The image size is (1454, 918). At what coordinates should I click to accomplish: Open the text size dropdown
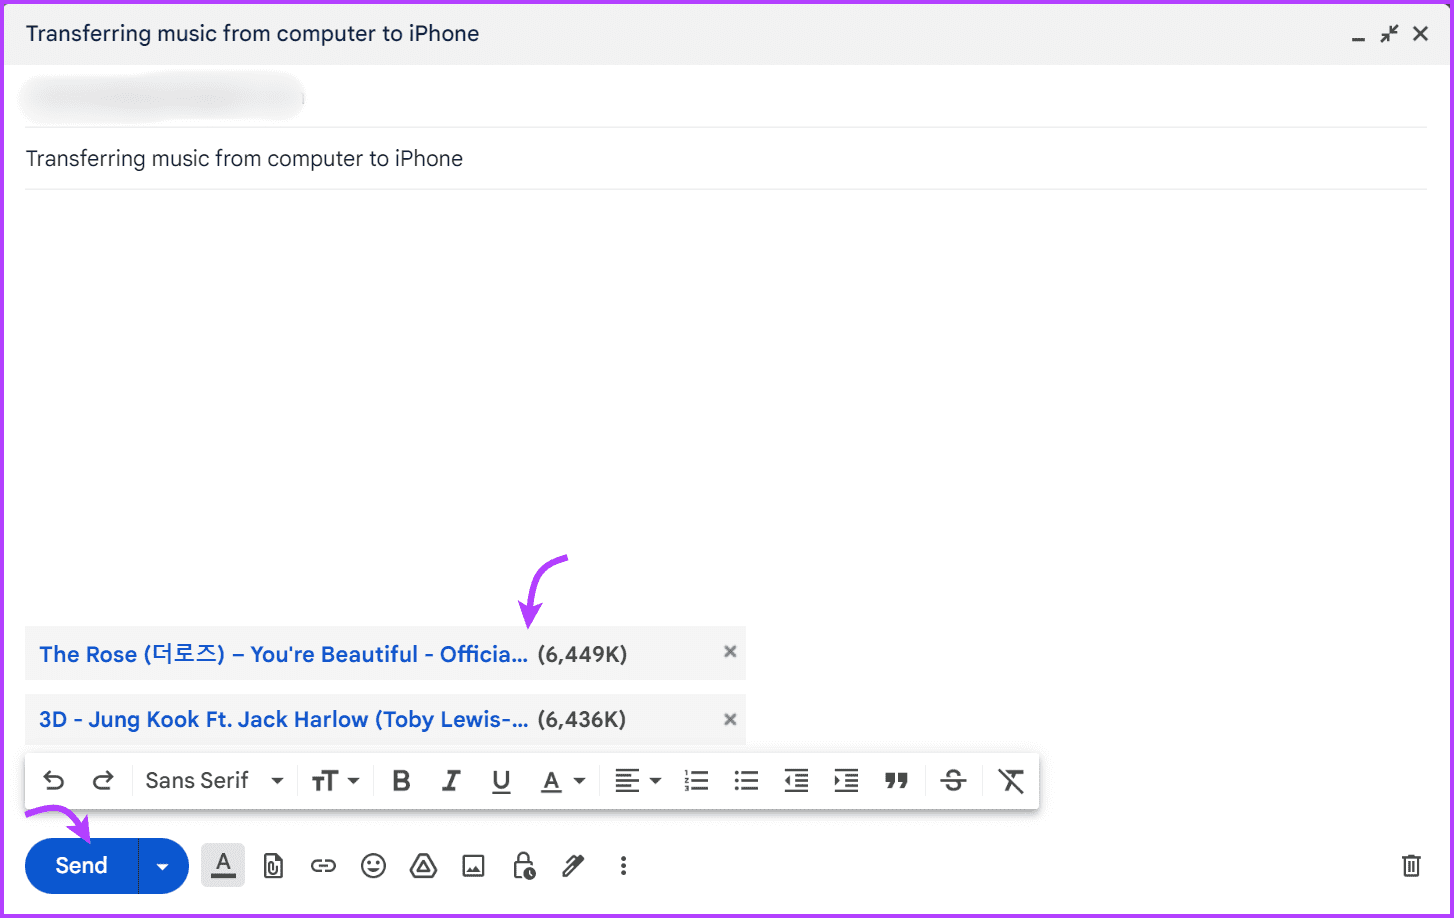click(337, 780)
